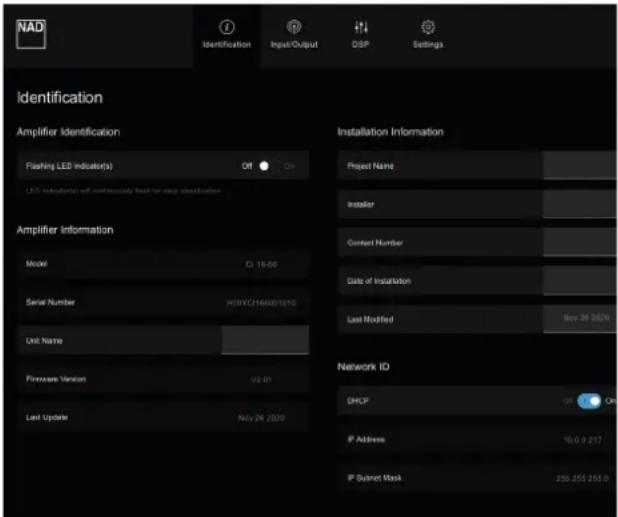Screen dimensions: 618x517
Task: Open the Settings tab
Action: pos(428,36)
